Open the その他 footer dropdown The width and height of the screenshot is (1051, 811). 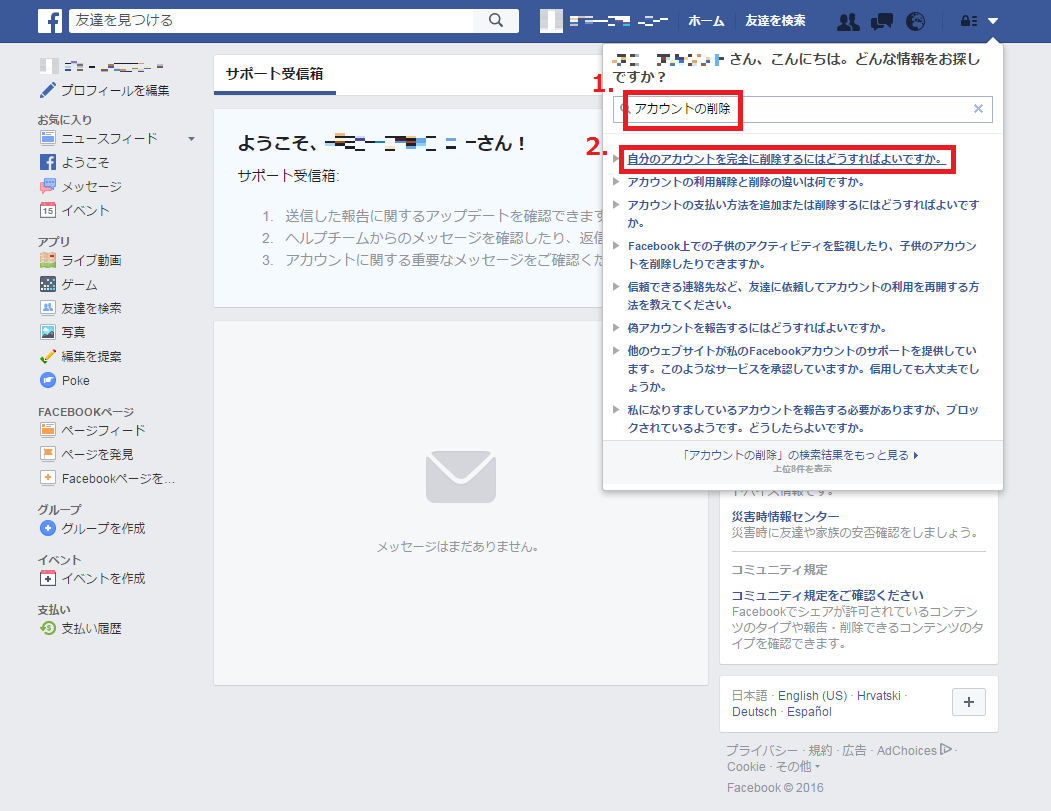tap(797, 767)
